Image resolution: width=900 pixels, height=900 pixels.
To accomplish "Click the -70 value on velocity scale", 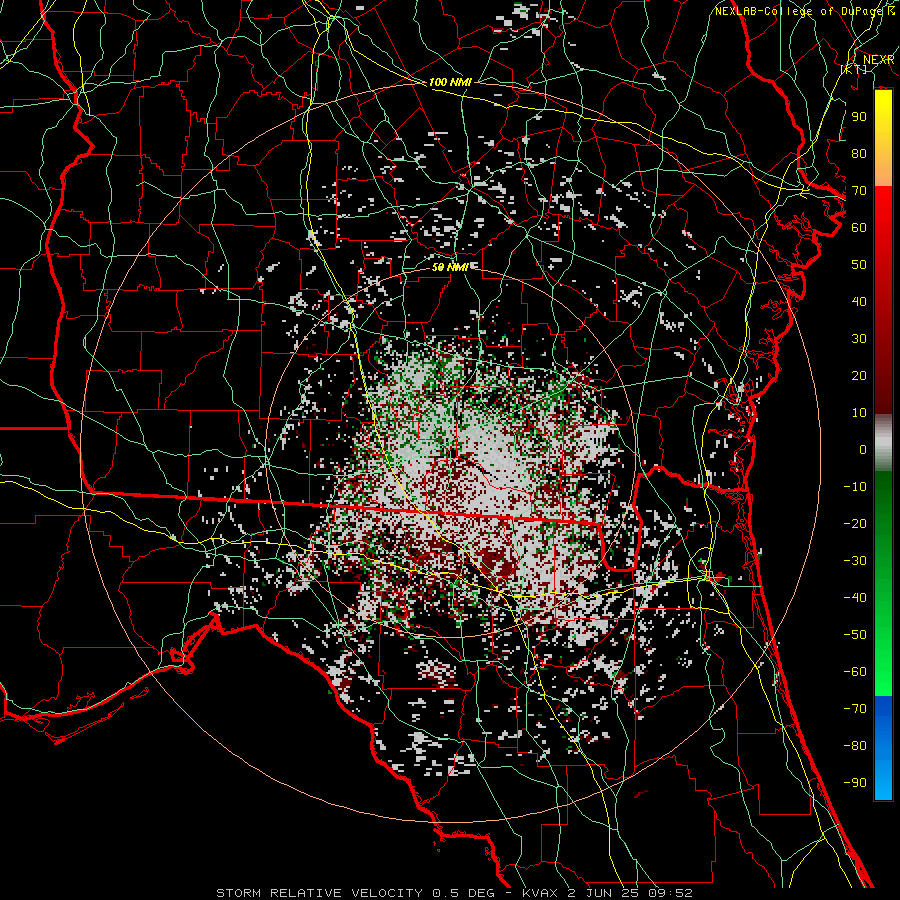I will click(855, 709).
